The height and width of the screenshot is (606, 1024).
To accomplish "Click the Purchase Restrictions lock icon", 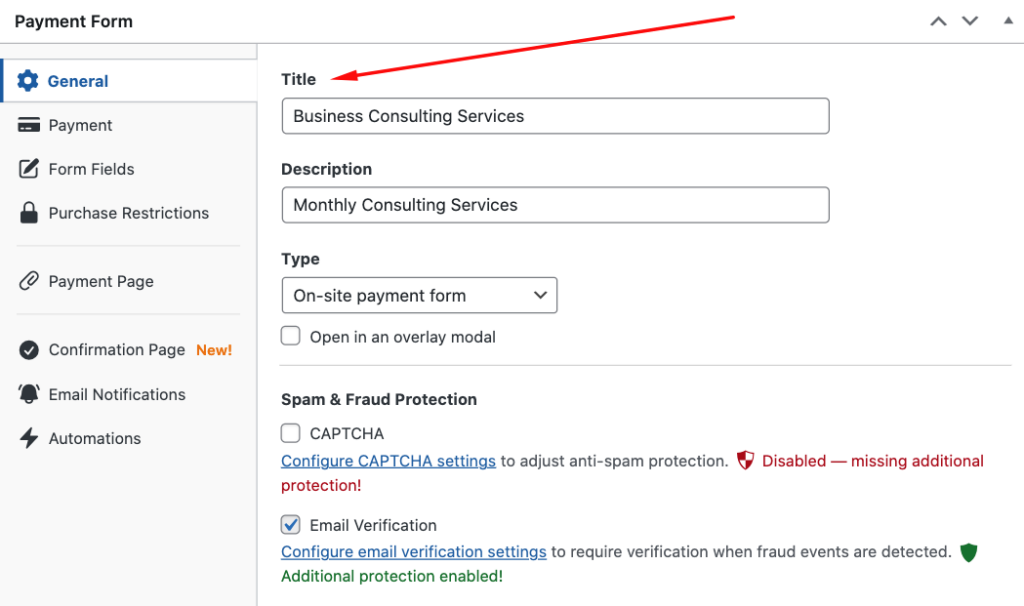I will [x=29, y=213].
